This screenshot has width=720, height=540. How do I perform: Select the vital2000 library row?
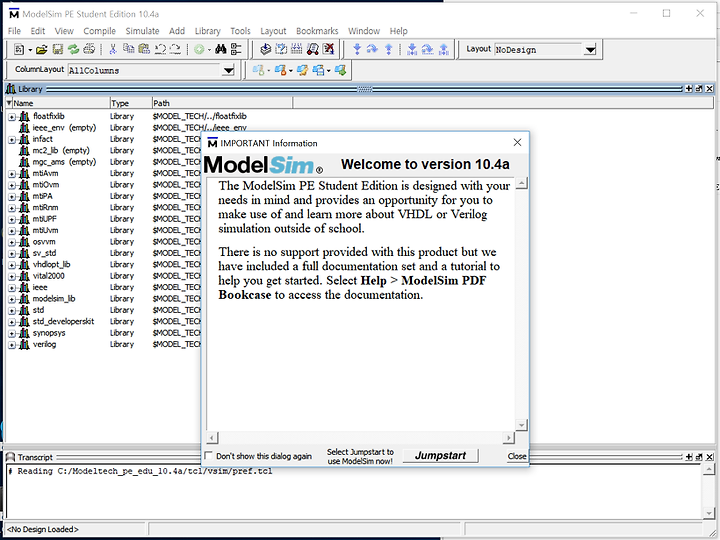pyautogui.click(x=48, y=276)
